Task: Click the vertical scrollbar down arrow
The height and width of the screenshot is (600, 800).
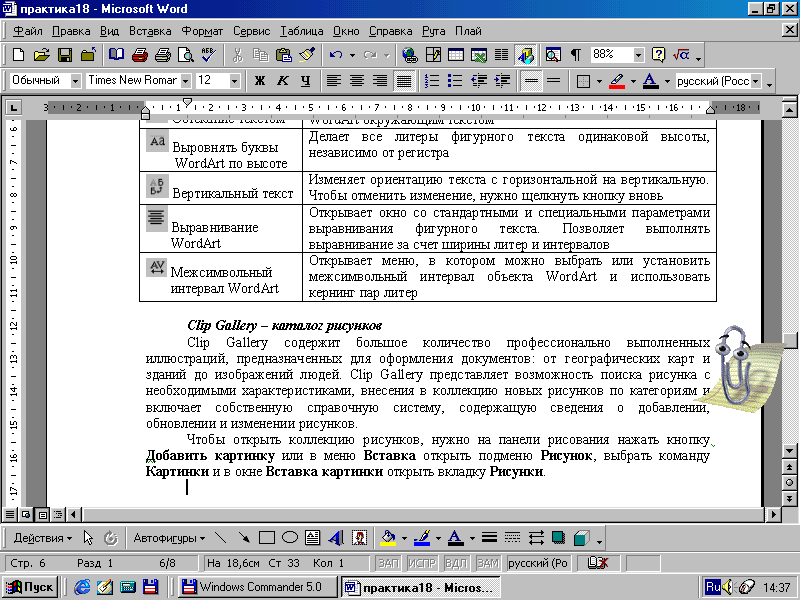Action: [789, 451]
